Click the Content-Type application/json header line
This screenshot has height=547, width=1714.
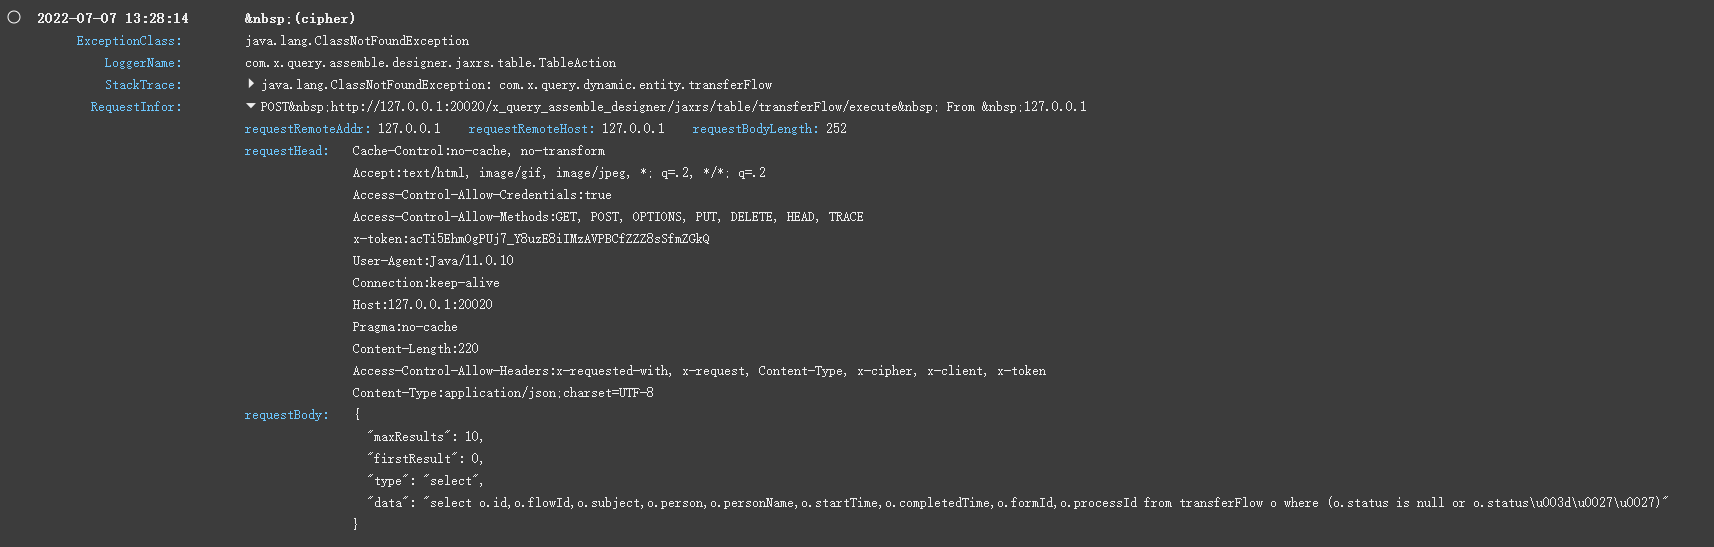tap(502, 393)
